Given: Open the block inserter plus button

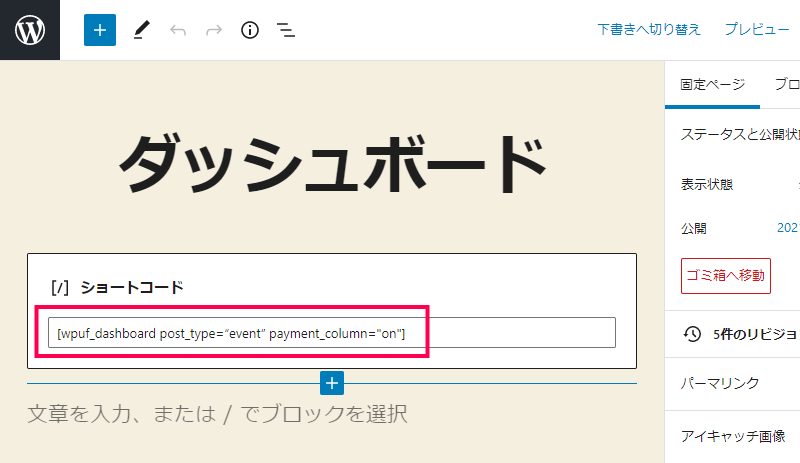Looking at the screenshot, I should point(99,30).
